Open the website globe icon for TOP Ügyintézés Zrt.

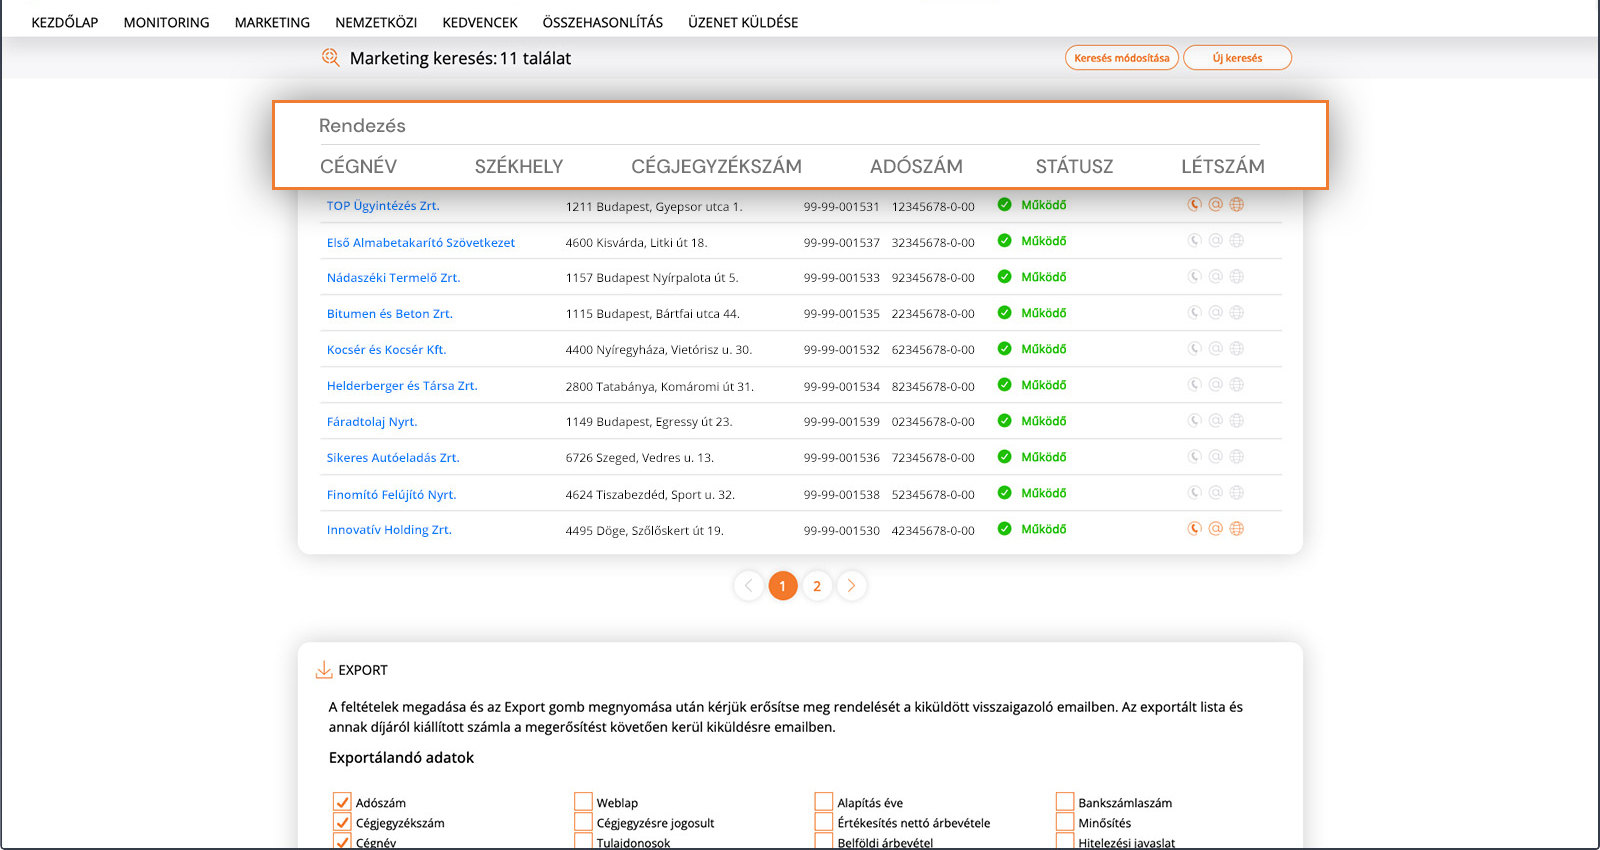(1237, 204)
